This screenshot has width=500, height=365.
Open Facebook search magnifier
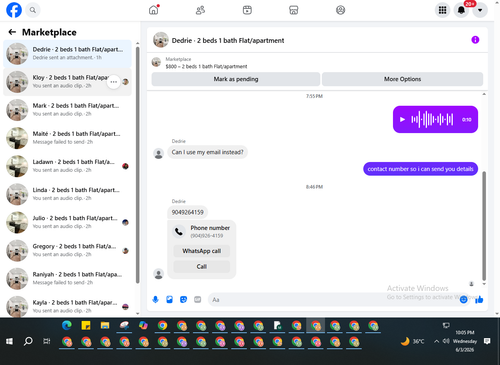click(x=33, y=10)
